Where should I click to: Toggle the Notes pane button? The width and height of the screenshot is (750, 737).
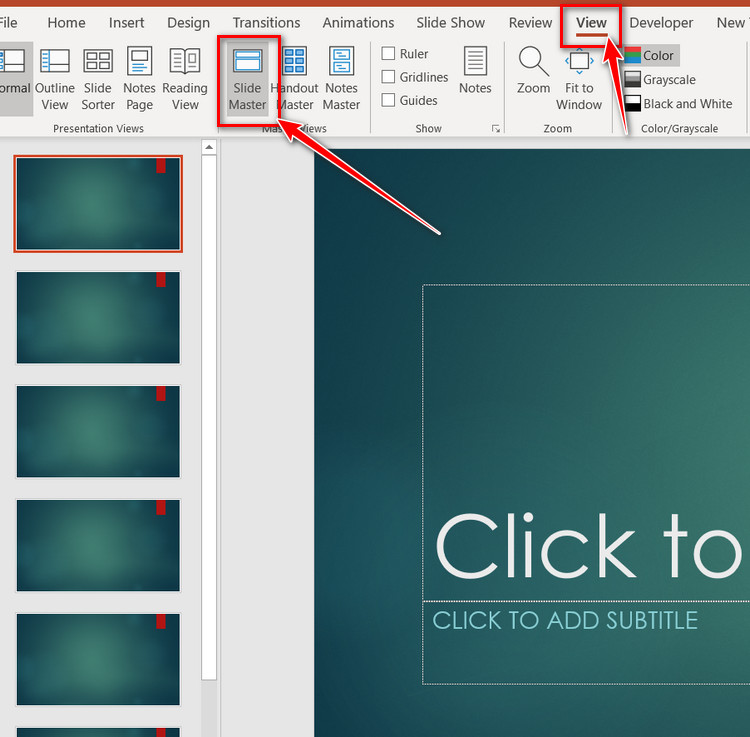(475, 71)
